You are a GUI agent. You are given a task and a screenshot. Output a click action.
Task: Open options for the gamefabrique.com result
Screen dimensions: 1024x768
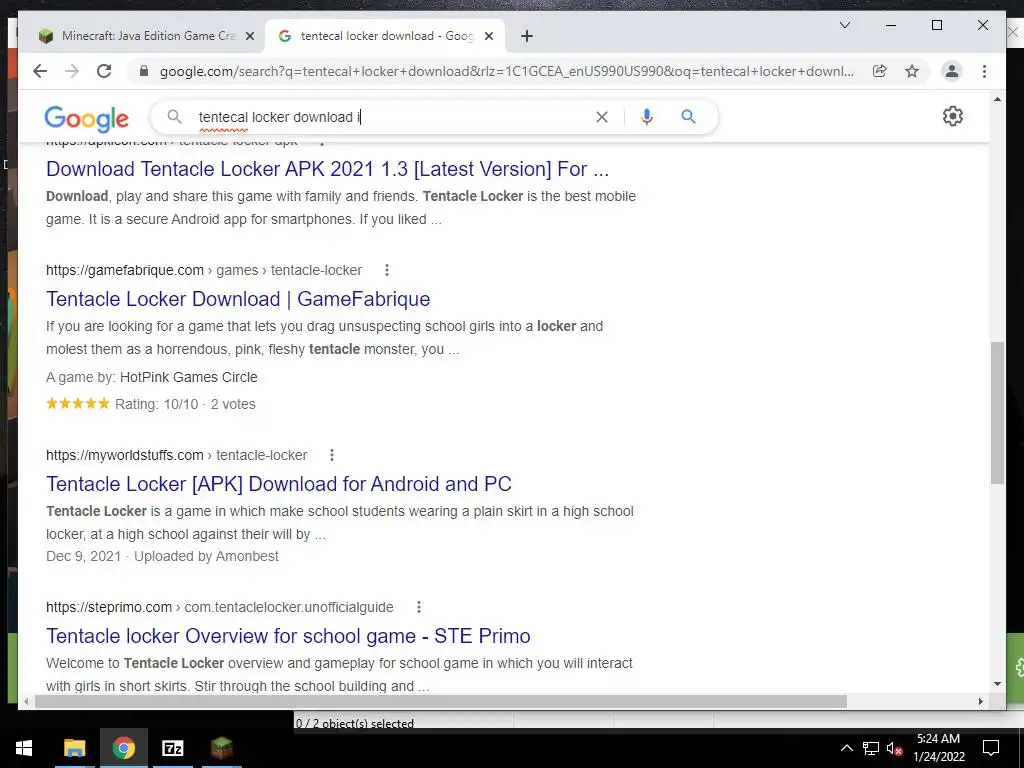pos(387,270)
